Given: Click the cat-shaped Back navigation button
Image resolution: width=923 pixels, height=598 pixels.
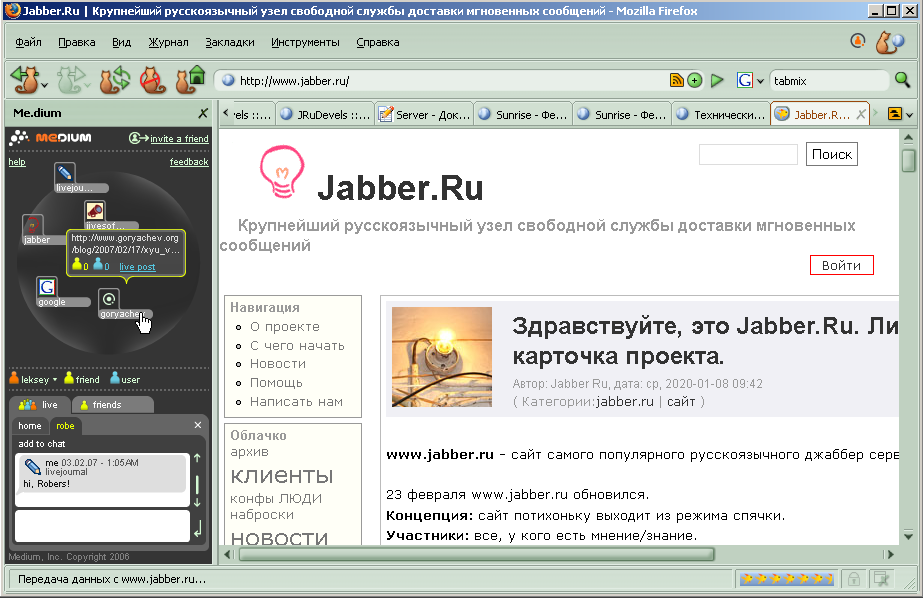Looking at the screenshot, I should 24,79.
